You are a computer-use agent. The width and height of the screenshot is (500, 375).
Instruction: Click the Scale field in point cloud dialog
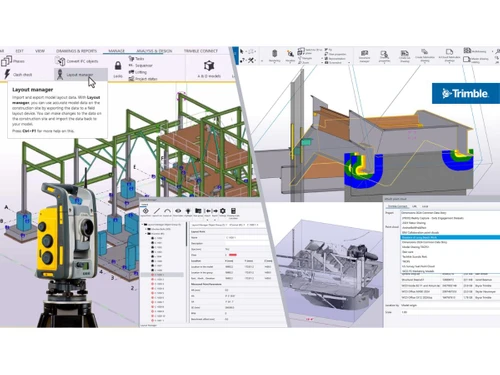(450, 312)
